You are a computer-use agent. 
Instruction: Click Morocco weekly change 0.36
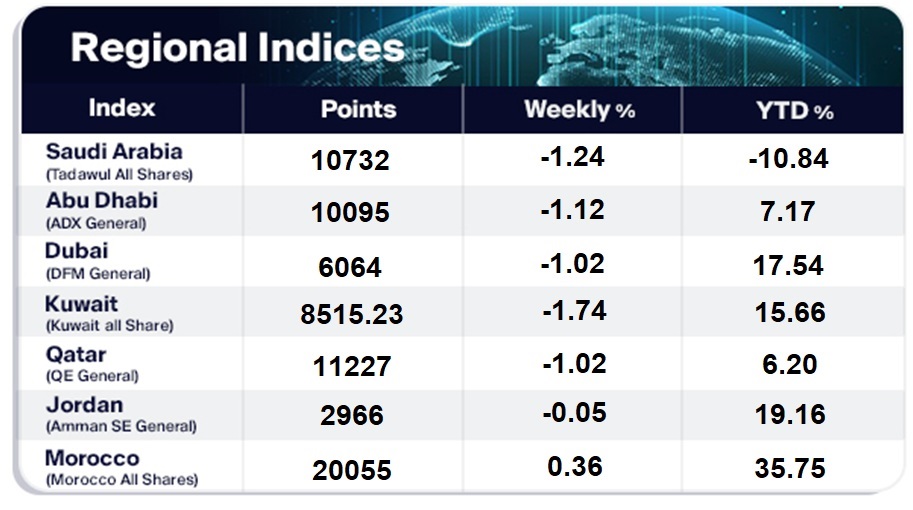(577, 466)
